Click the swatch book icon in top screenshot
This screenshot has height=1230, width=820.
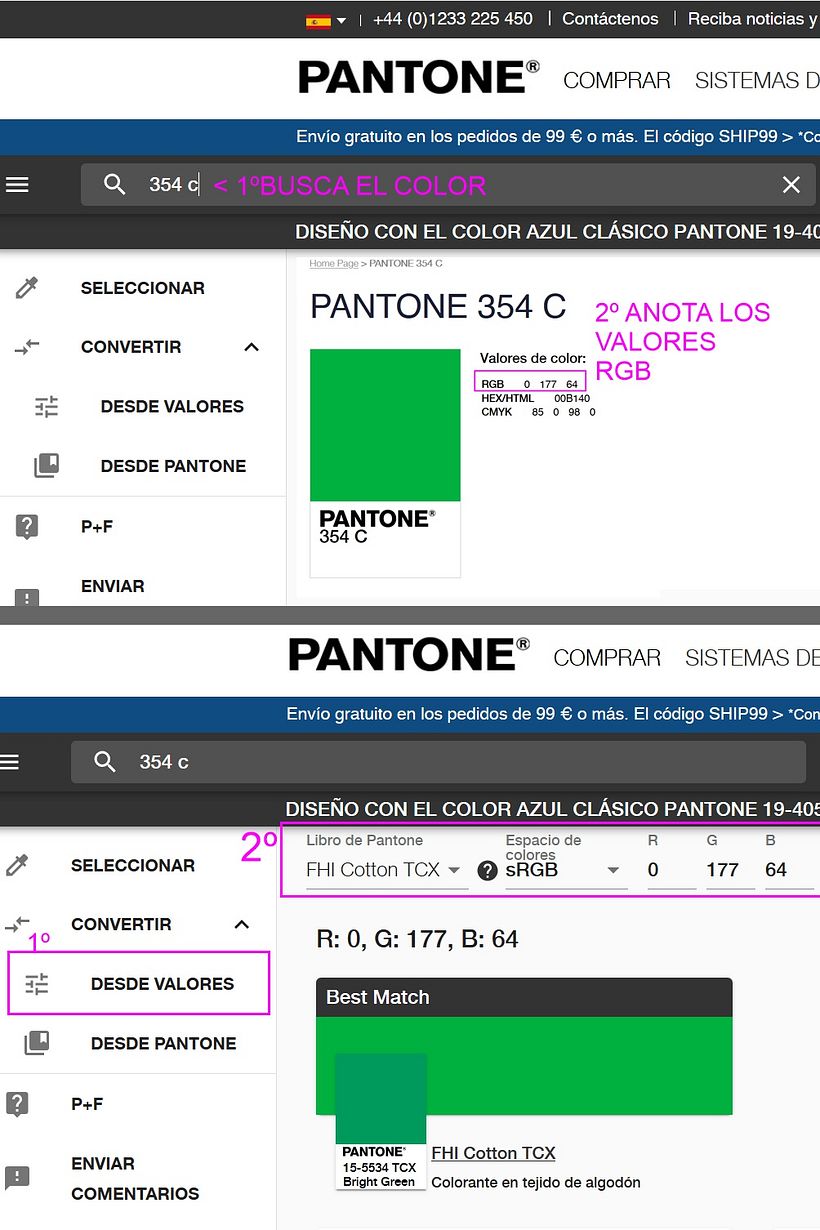pos(47,466)
